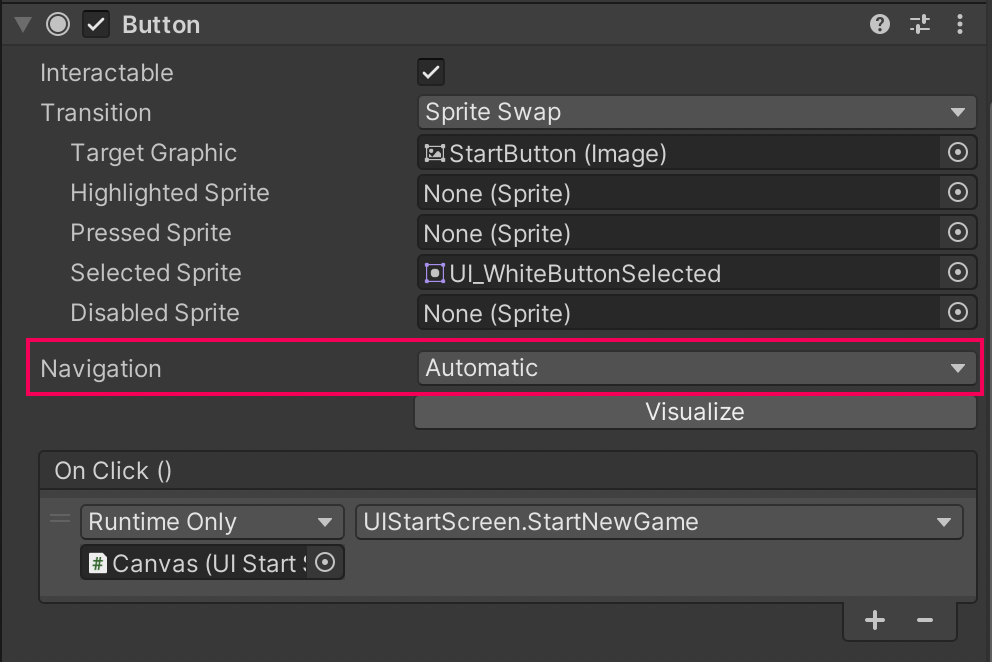Add a new On Click event
This screenshot has width=992, height=662.
[875, 621]
